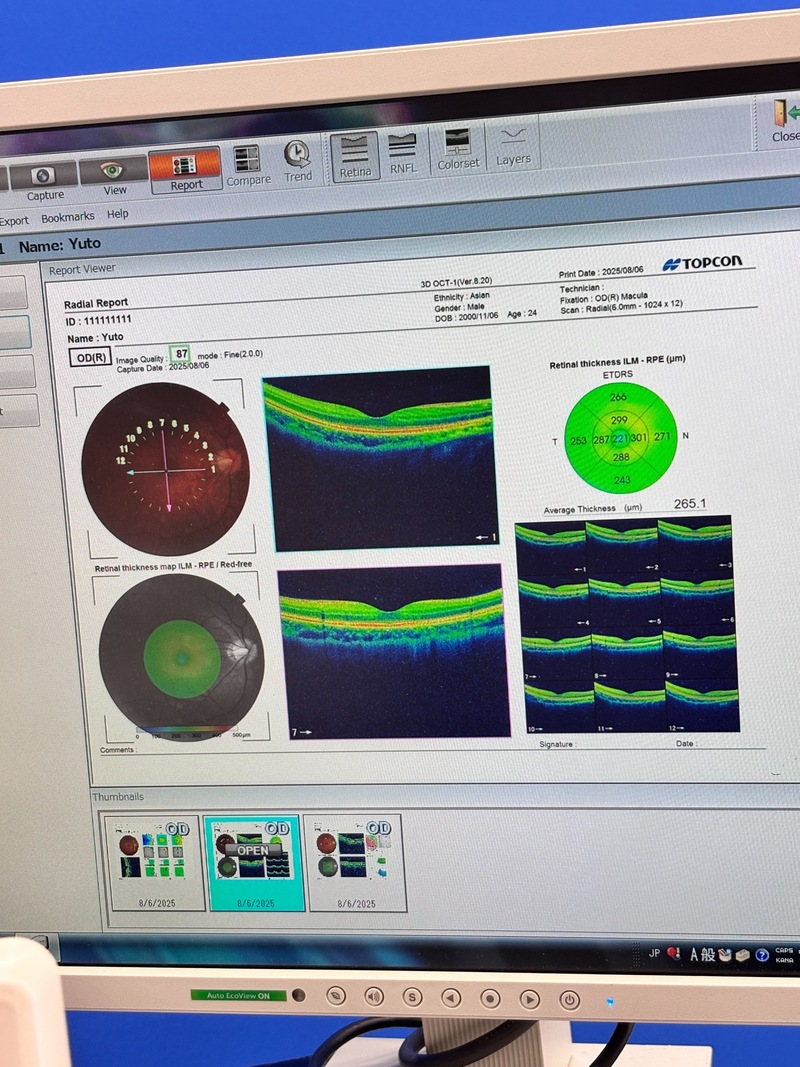The width and height of the screenshot is (800, 1067).
Task: Select the first report thumbnail
Action: point(154,860)
